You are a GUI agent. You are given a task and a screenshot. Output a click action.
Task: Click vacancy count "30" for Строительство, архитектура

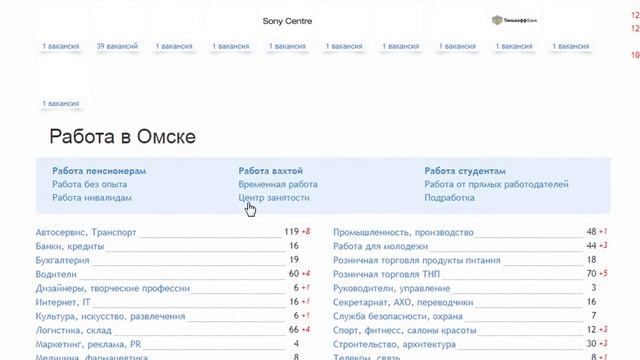click(x=591, y=343)
